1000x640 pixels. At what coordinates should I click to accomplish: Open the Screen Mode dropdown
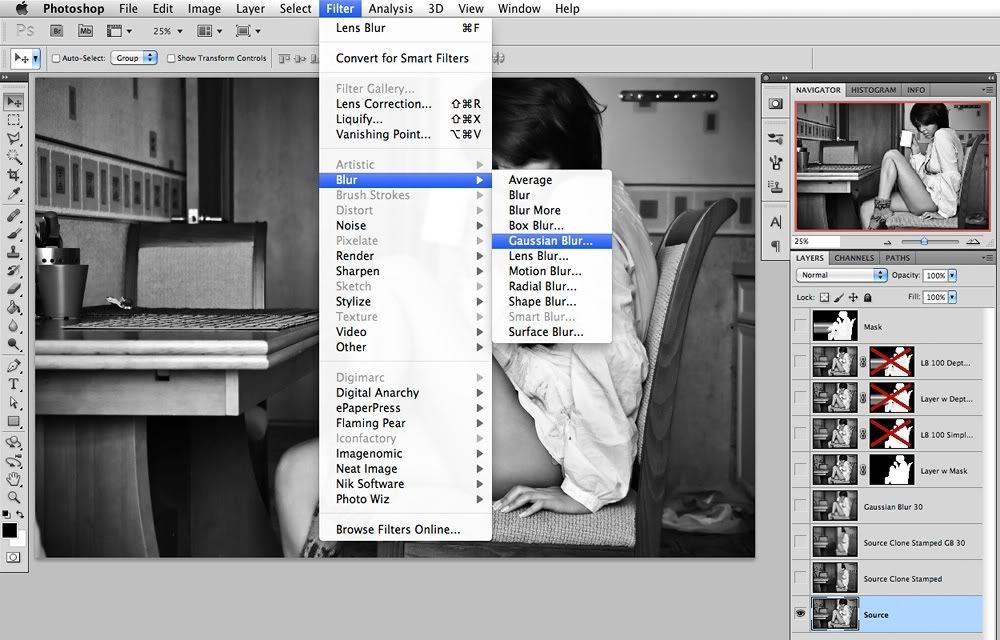tap(248, 31)
